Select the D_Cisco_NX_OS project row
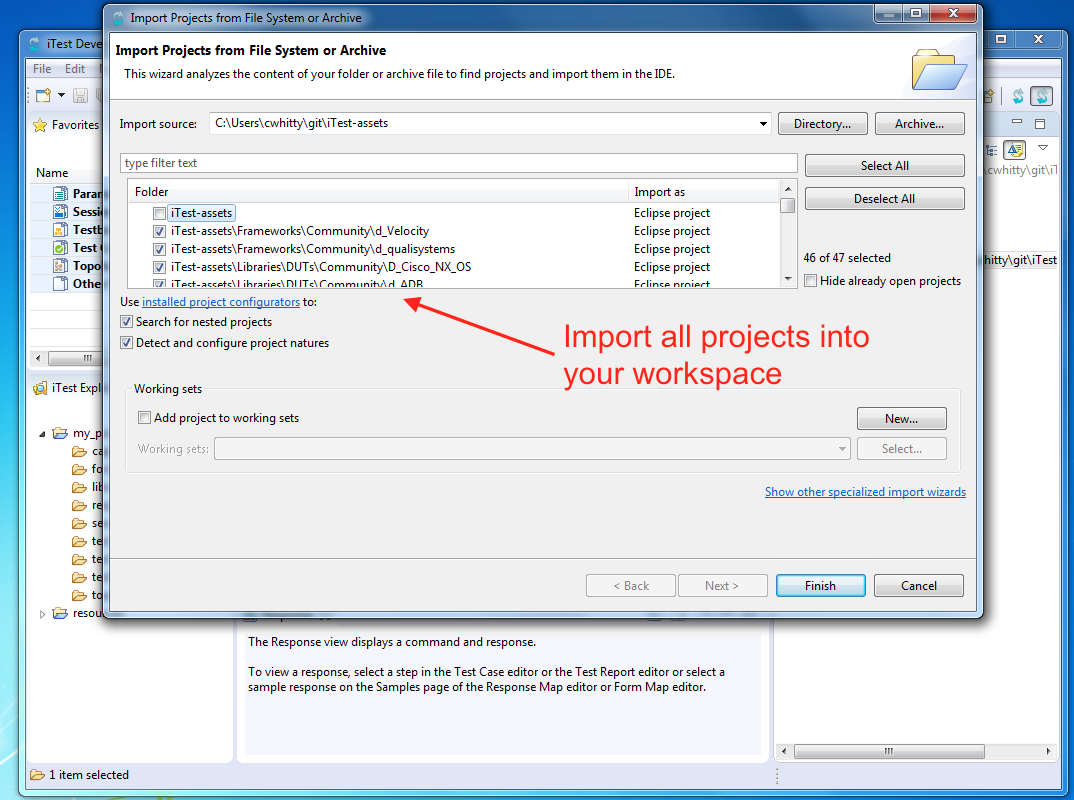 [321, 267]
